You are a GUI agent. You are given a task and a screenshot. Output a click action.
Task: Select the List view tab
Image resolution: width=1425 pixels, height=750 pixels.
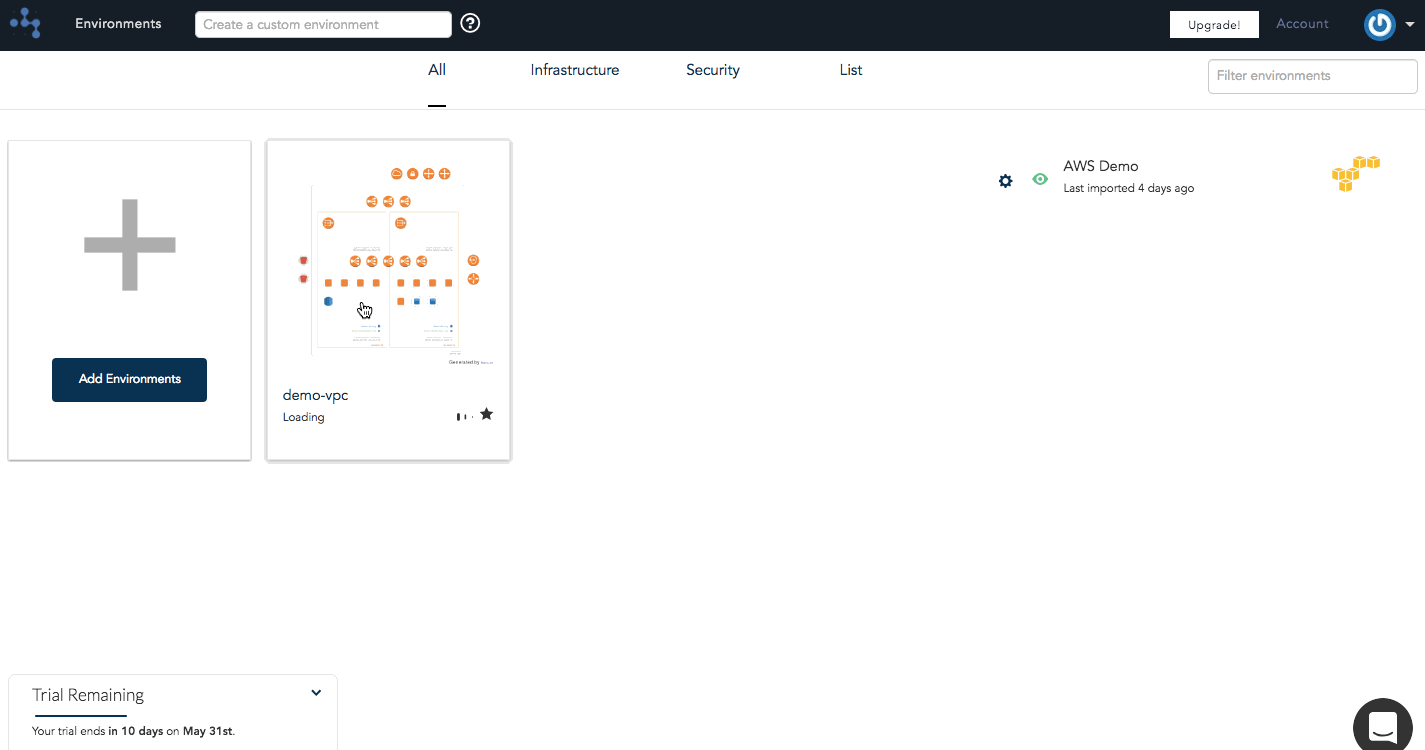coord(850,70)
